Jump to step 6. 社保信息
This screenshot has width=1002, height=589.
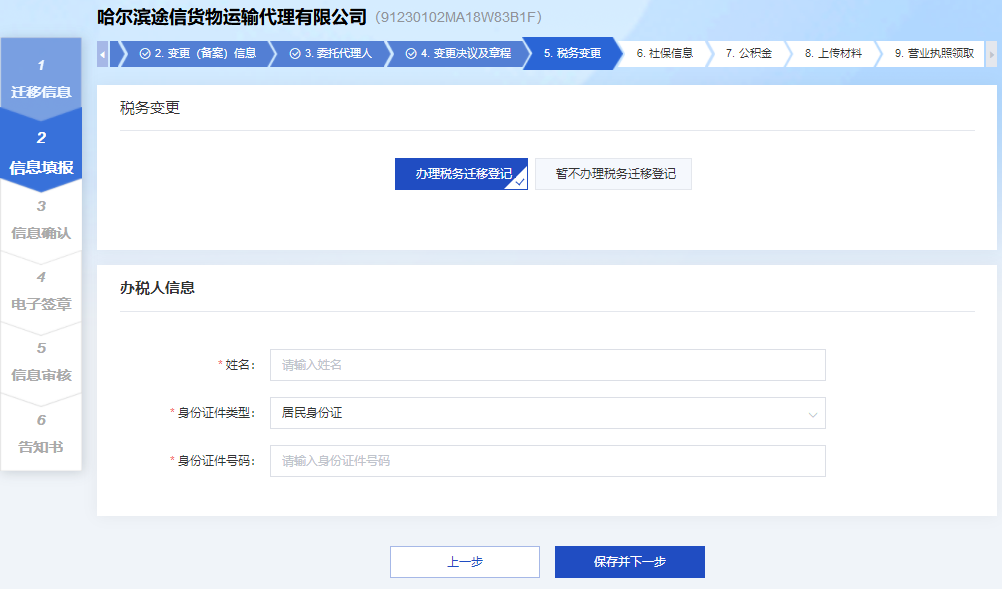point(664,54)
